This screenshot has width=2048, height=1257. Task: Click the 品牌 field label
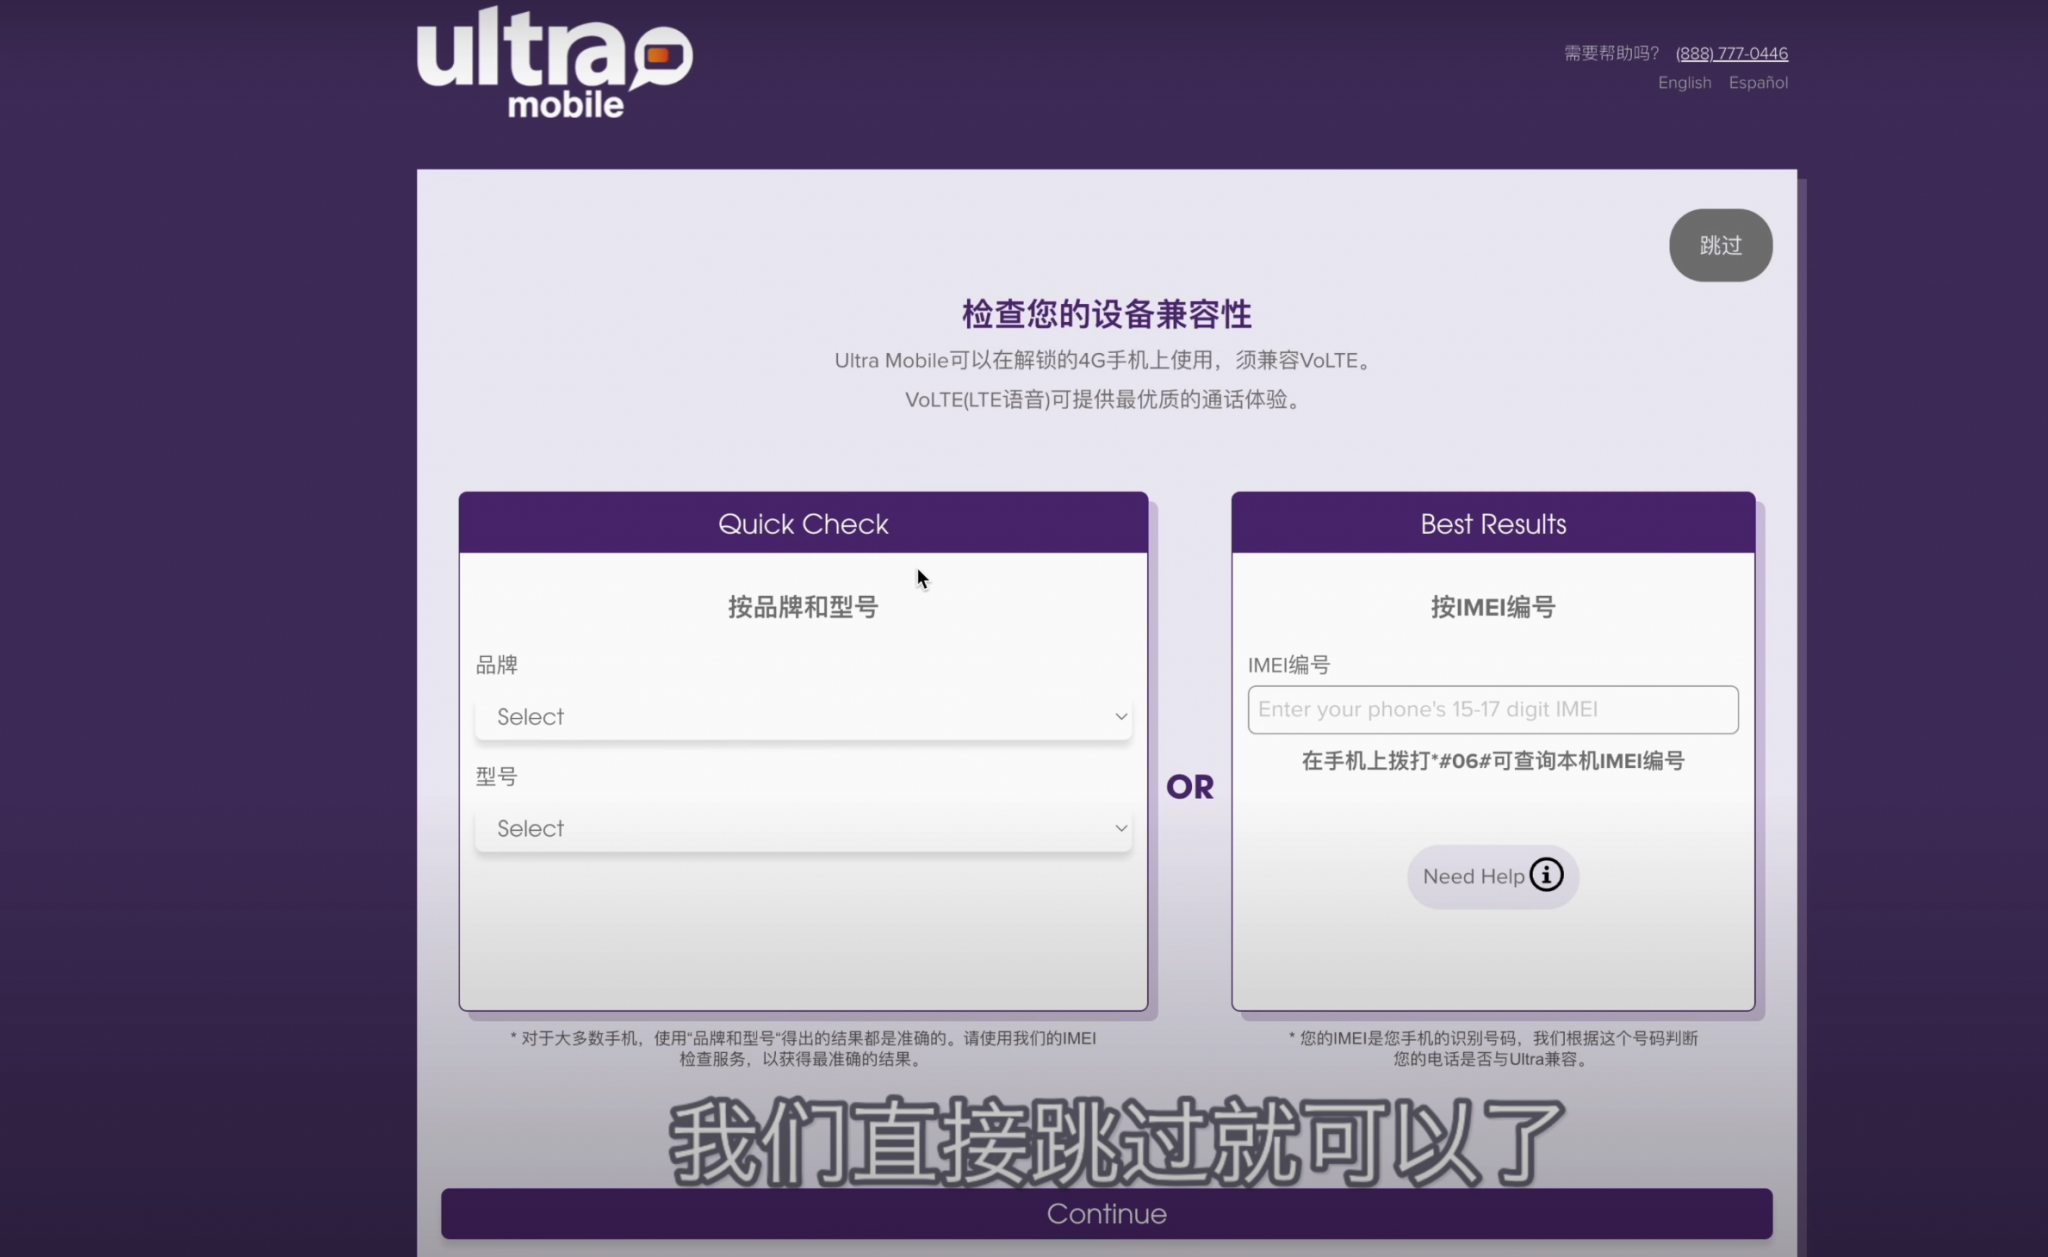click(496, 665)
